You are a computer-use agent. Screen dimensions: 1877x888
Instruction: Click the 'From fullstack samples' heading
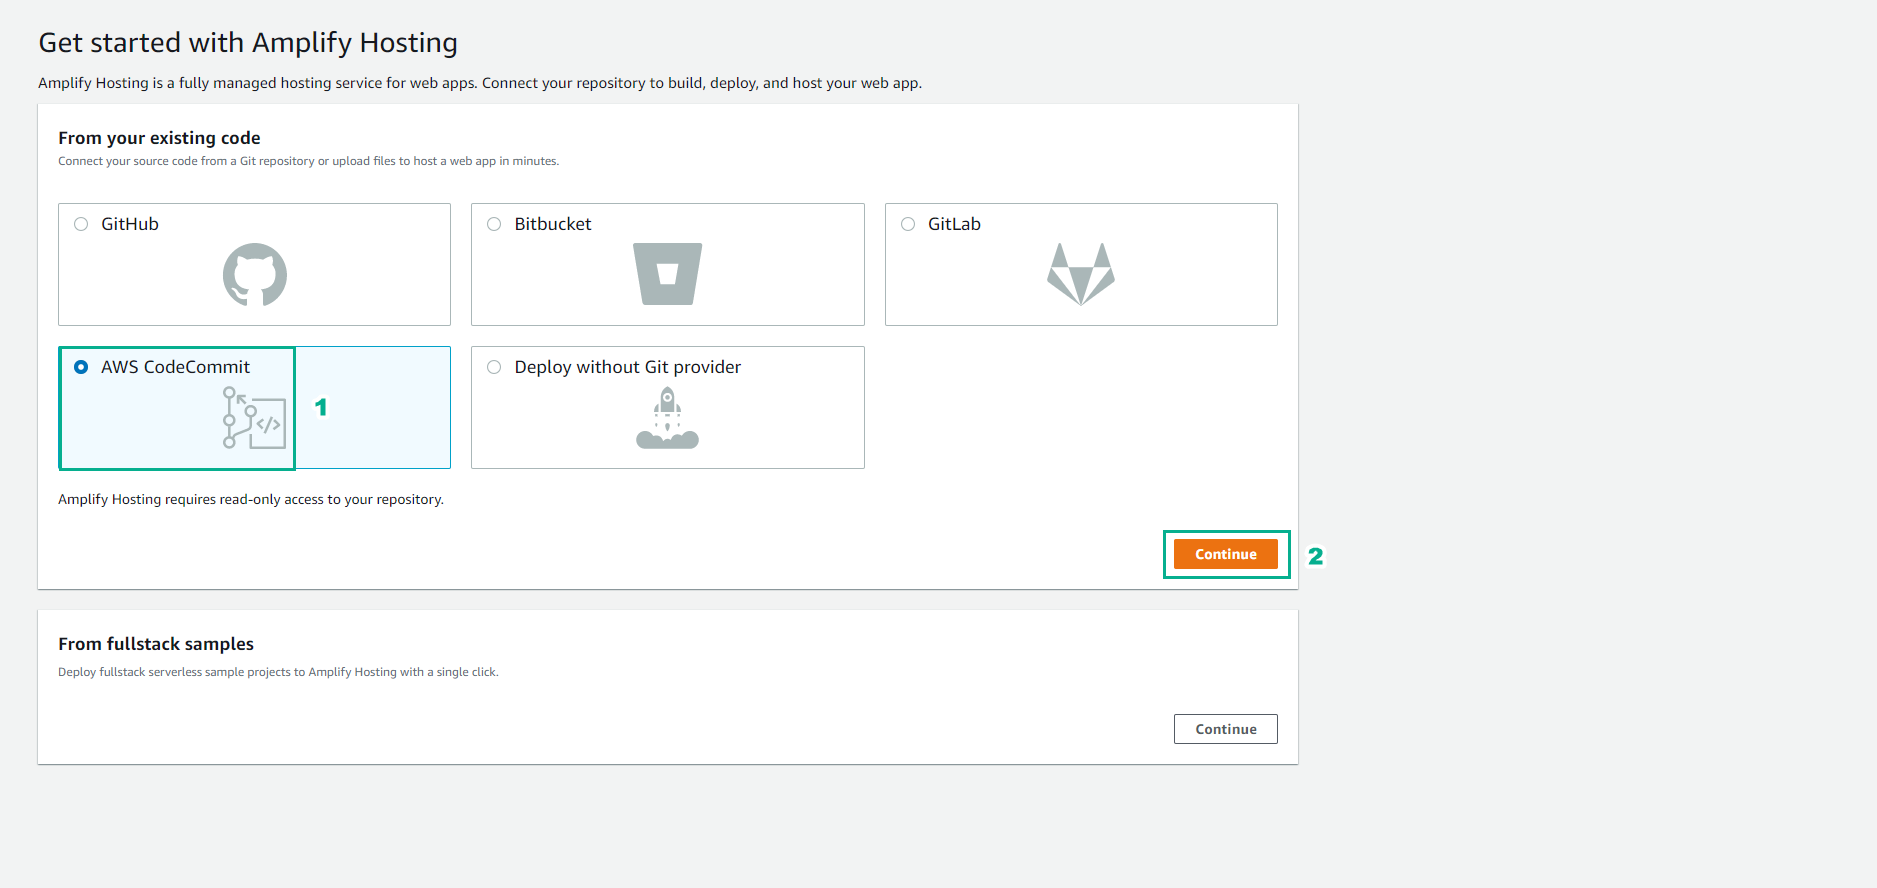point(156,644)
